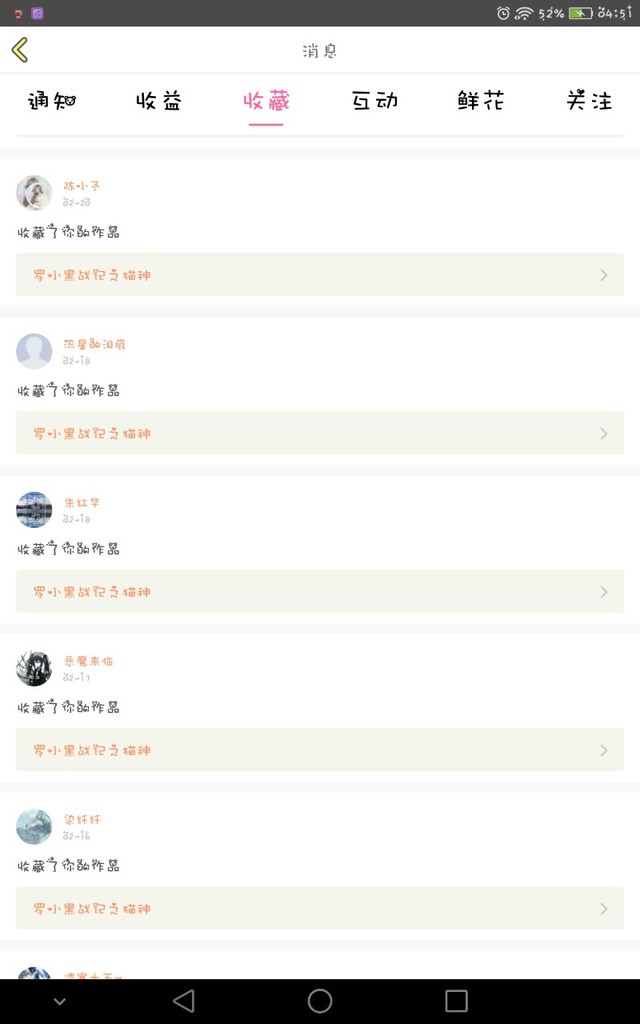
Task: Switch to the 互动 tab
Action: coord(375,101)
